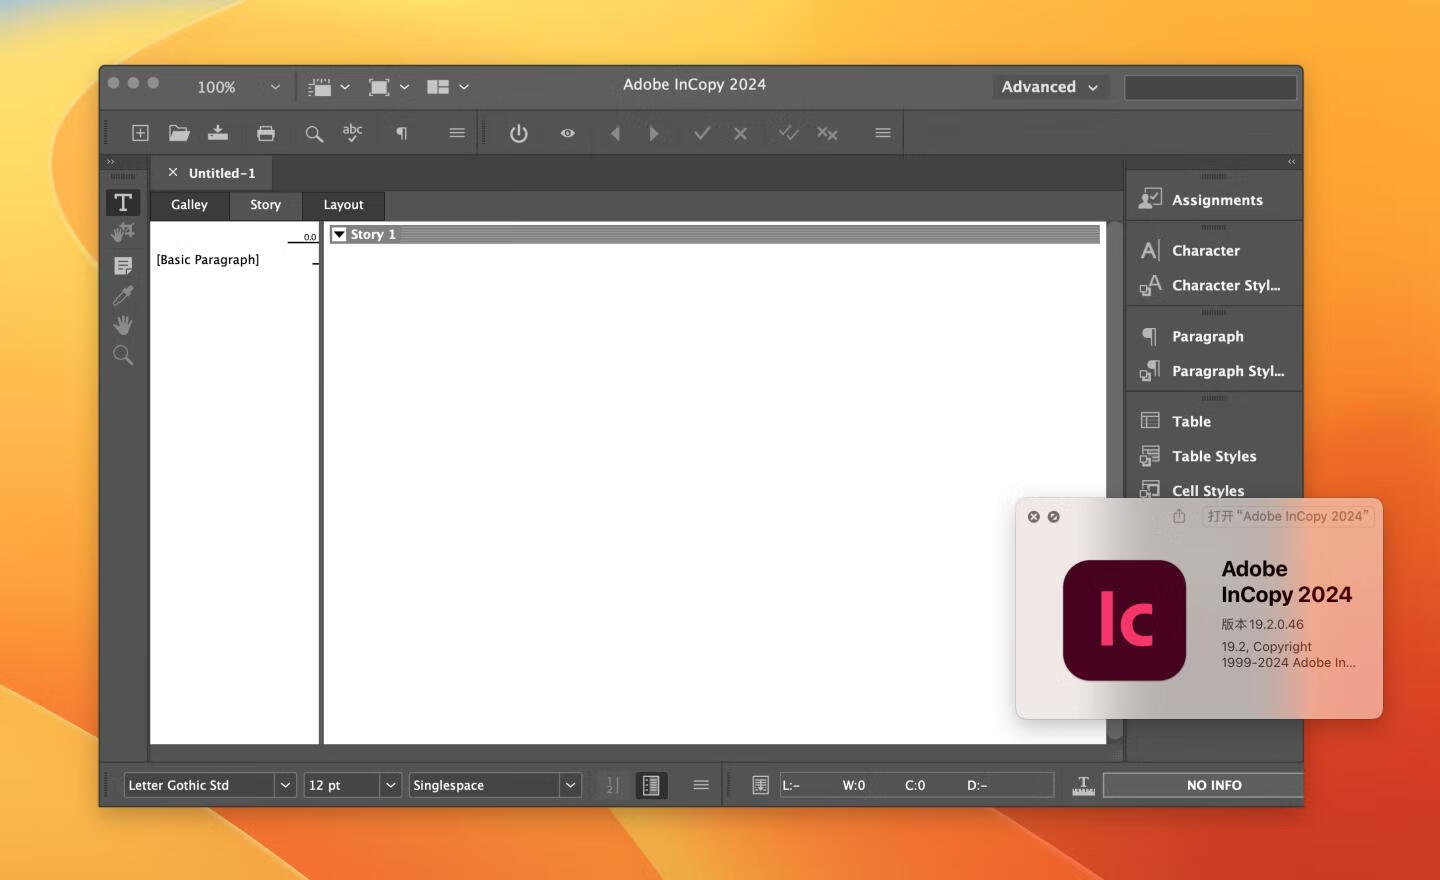Go to previous change arrow

[x=615, y=133]
